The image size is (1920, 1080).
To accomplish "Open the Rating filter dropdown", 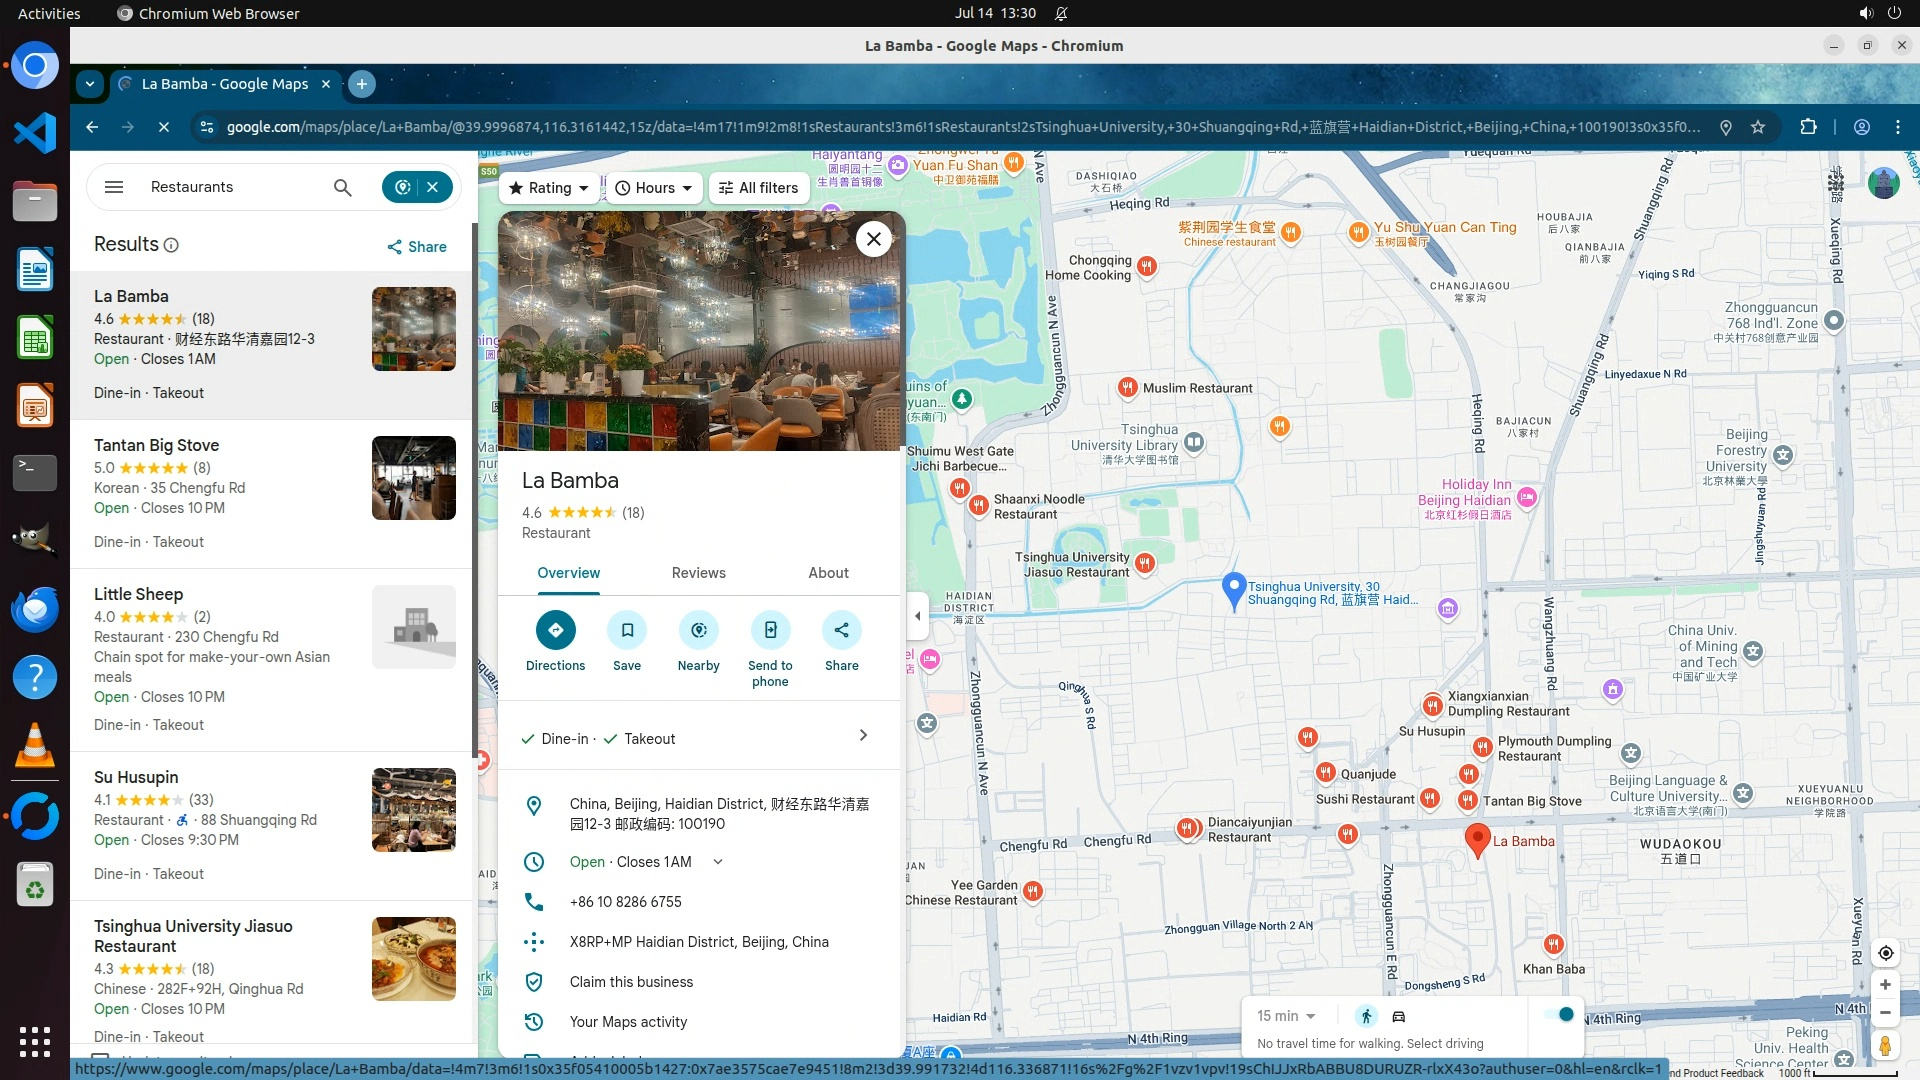I will [x=549, y=188].
